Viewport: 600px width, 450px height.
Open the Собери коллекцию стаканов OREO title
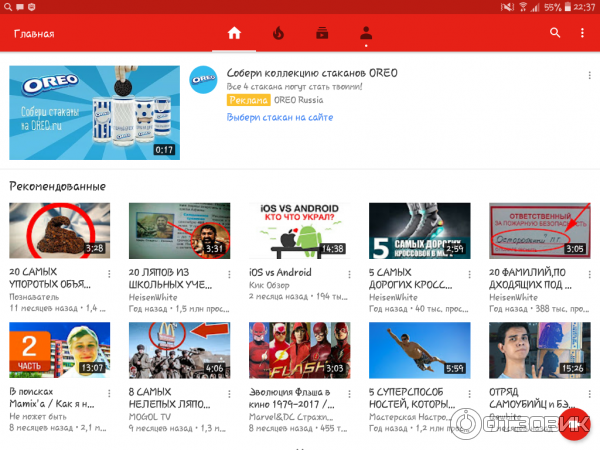click(312, 73)
